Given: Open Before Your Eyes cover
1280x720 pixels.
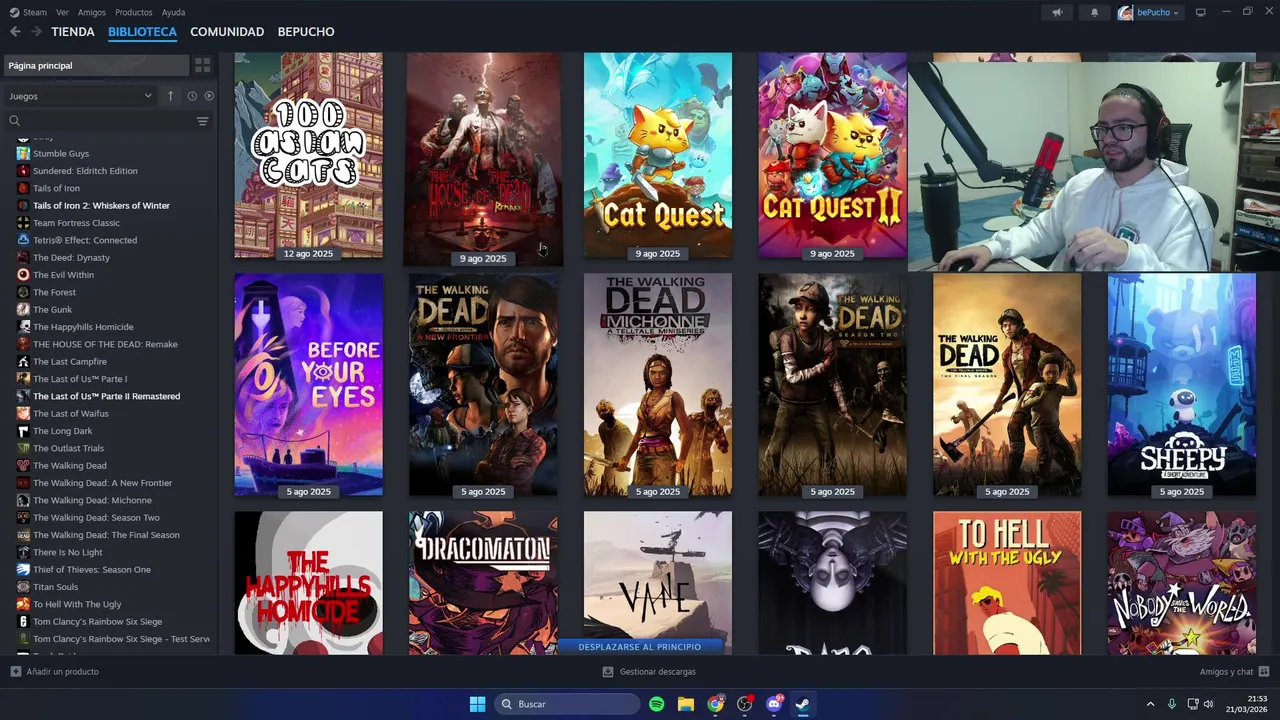Looking at the screenshot, I should click(308, 385).
